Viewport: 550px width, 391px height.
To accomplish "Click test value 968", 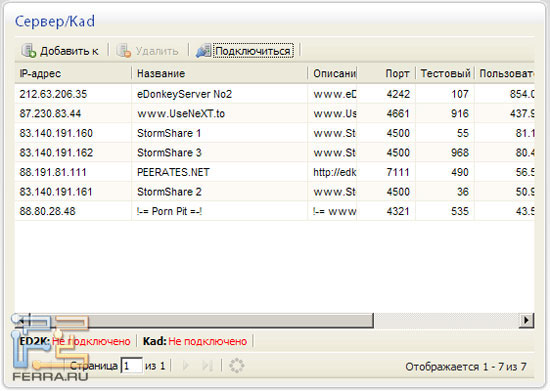I will 460,153.
